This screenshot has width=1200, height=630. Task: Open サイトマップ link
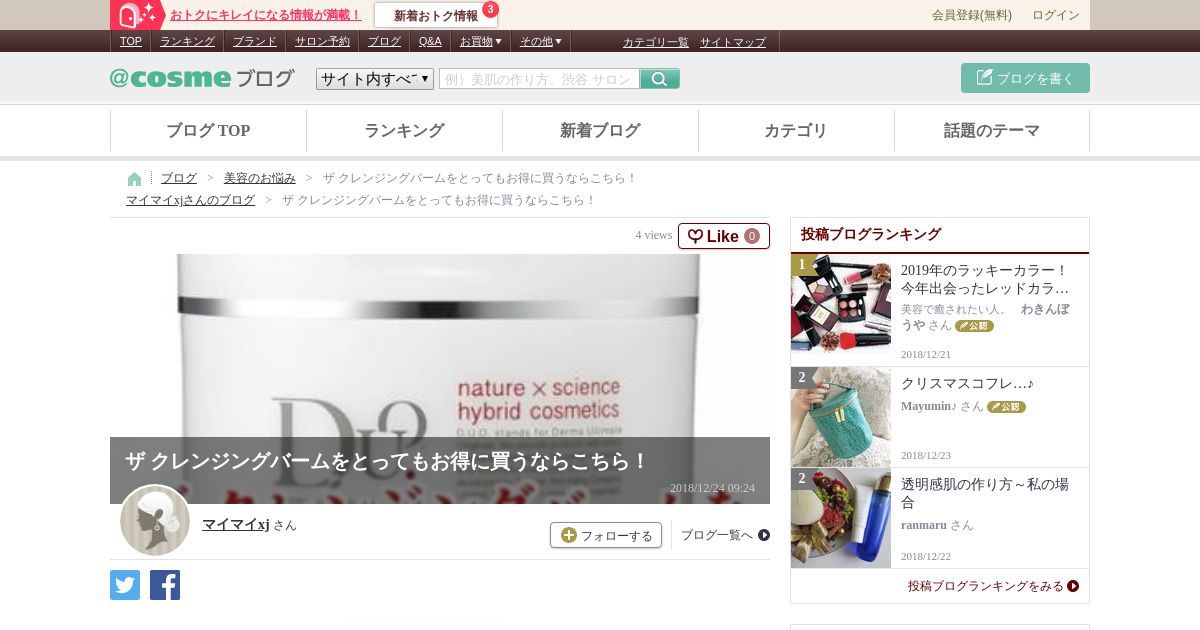[x=733, y=42]
